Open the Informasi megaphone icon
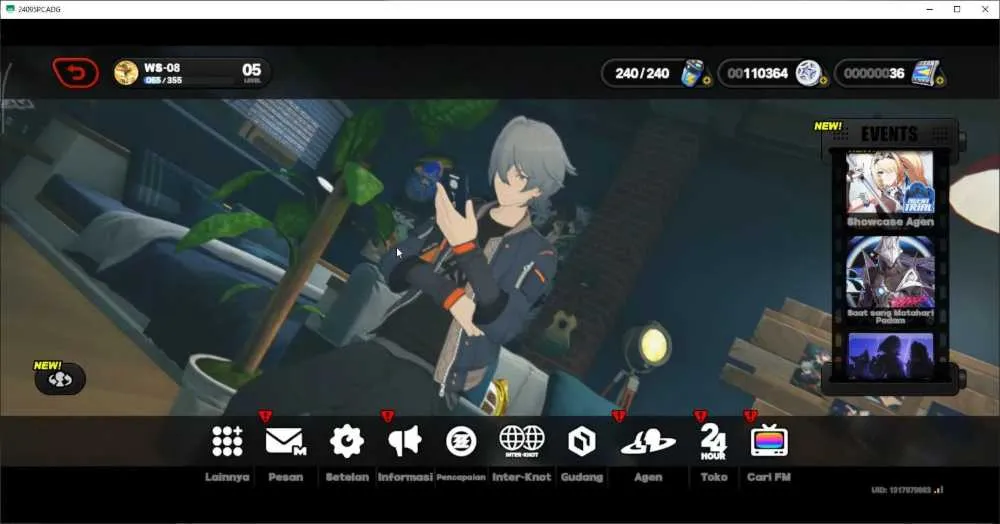Screen dimensions: 1000x524 (x=405, y=441)
